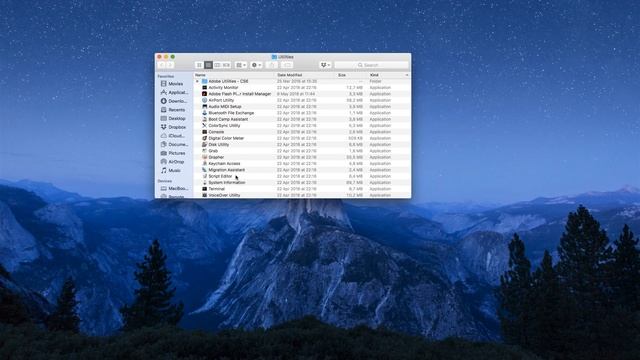Switch to list view in Finder toolbar
Image resolution: width=640 pixels, height=360 pixels.
pyautogui.click(x=208, y=65)
